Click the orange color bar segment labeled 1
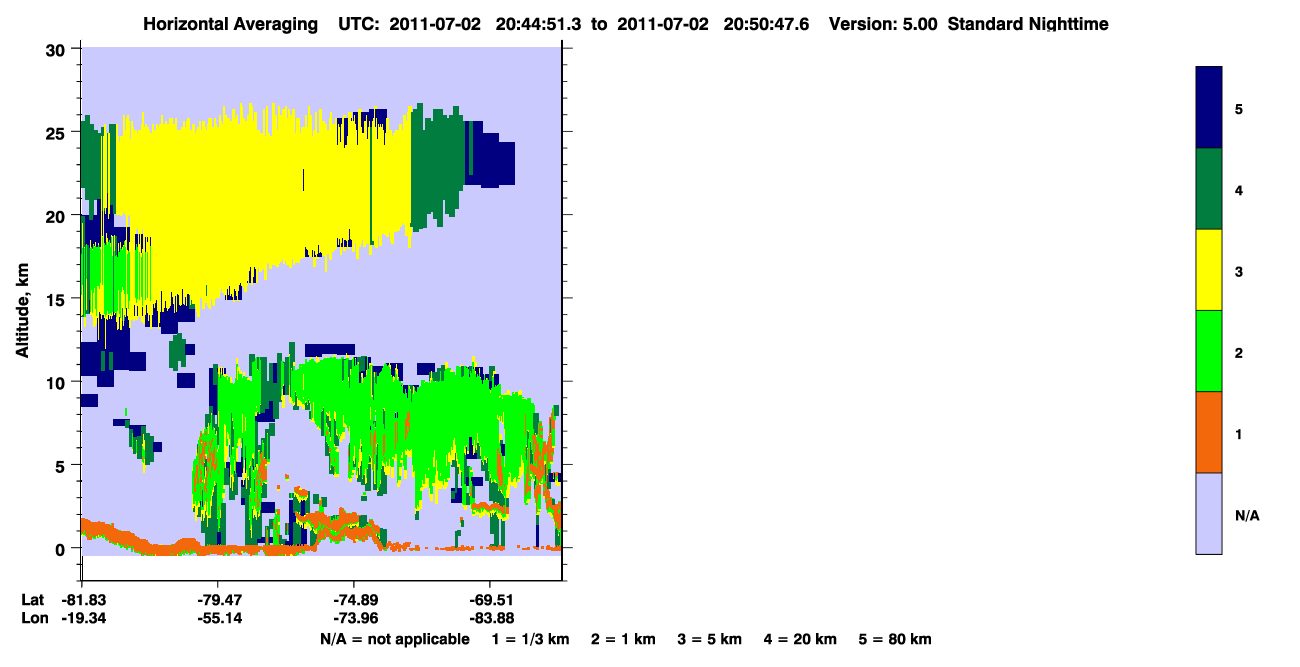Screen dimensions: 1300x667 point(1209,432)
